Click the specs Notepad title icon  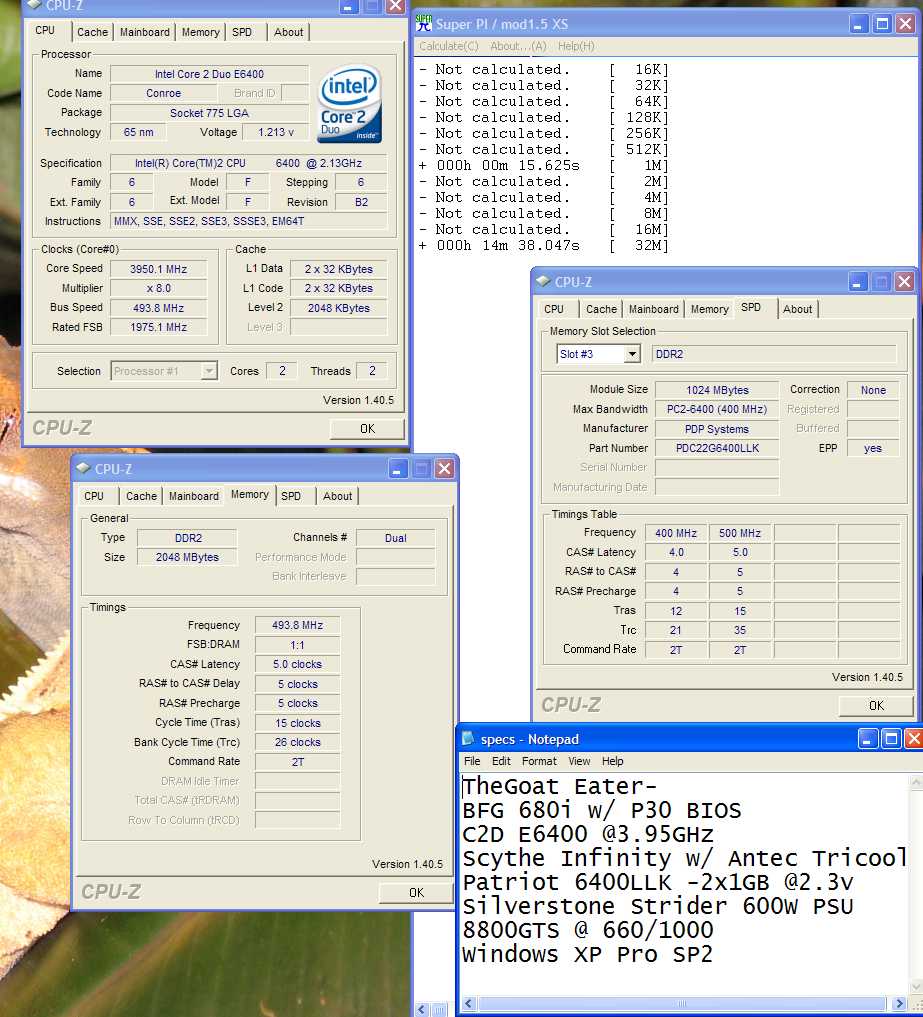coord(468,739)
